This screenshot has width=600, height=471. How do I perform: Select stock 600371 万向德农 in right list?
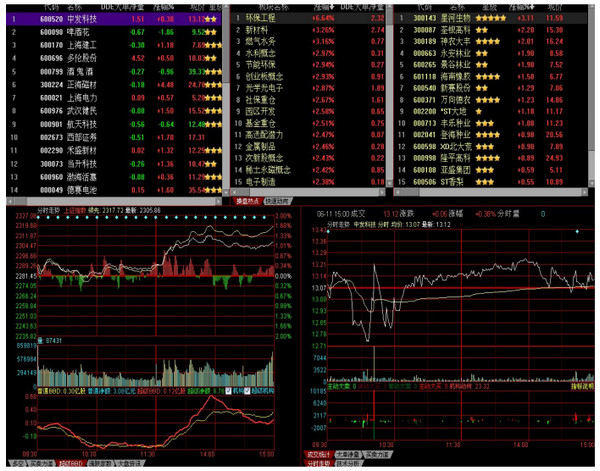coord(491,100)
